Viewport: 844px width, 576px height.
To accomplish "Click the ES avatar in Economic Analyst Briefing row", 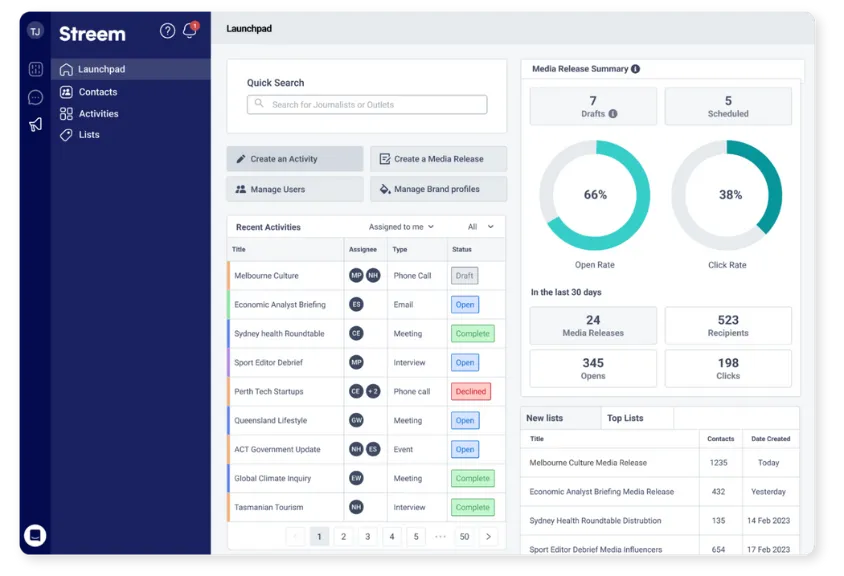I will pos(356,305).
